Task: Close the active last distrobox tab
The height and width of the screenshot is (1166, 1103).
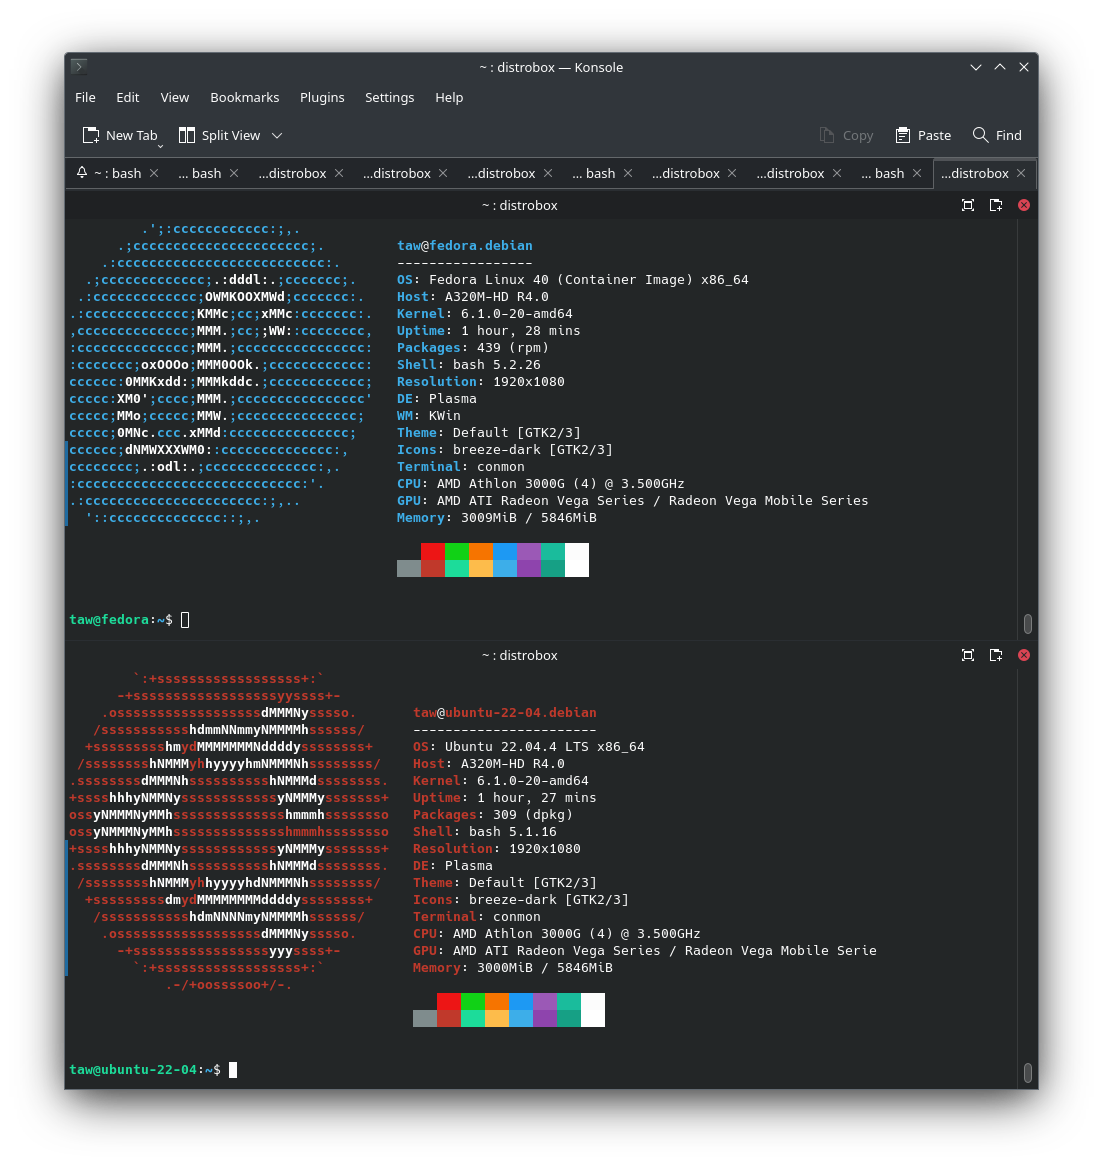Action: tap(1021, 173)
